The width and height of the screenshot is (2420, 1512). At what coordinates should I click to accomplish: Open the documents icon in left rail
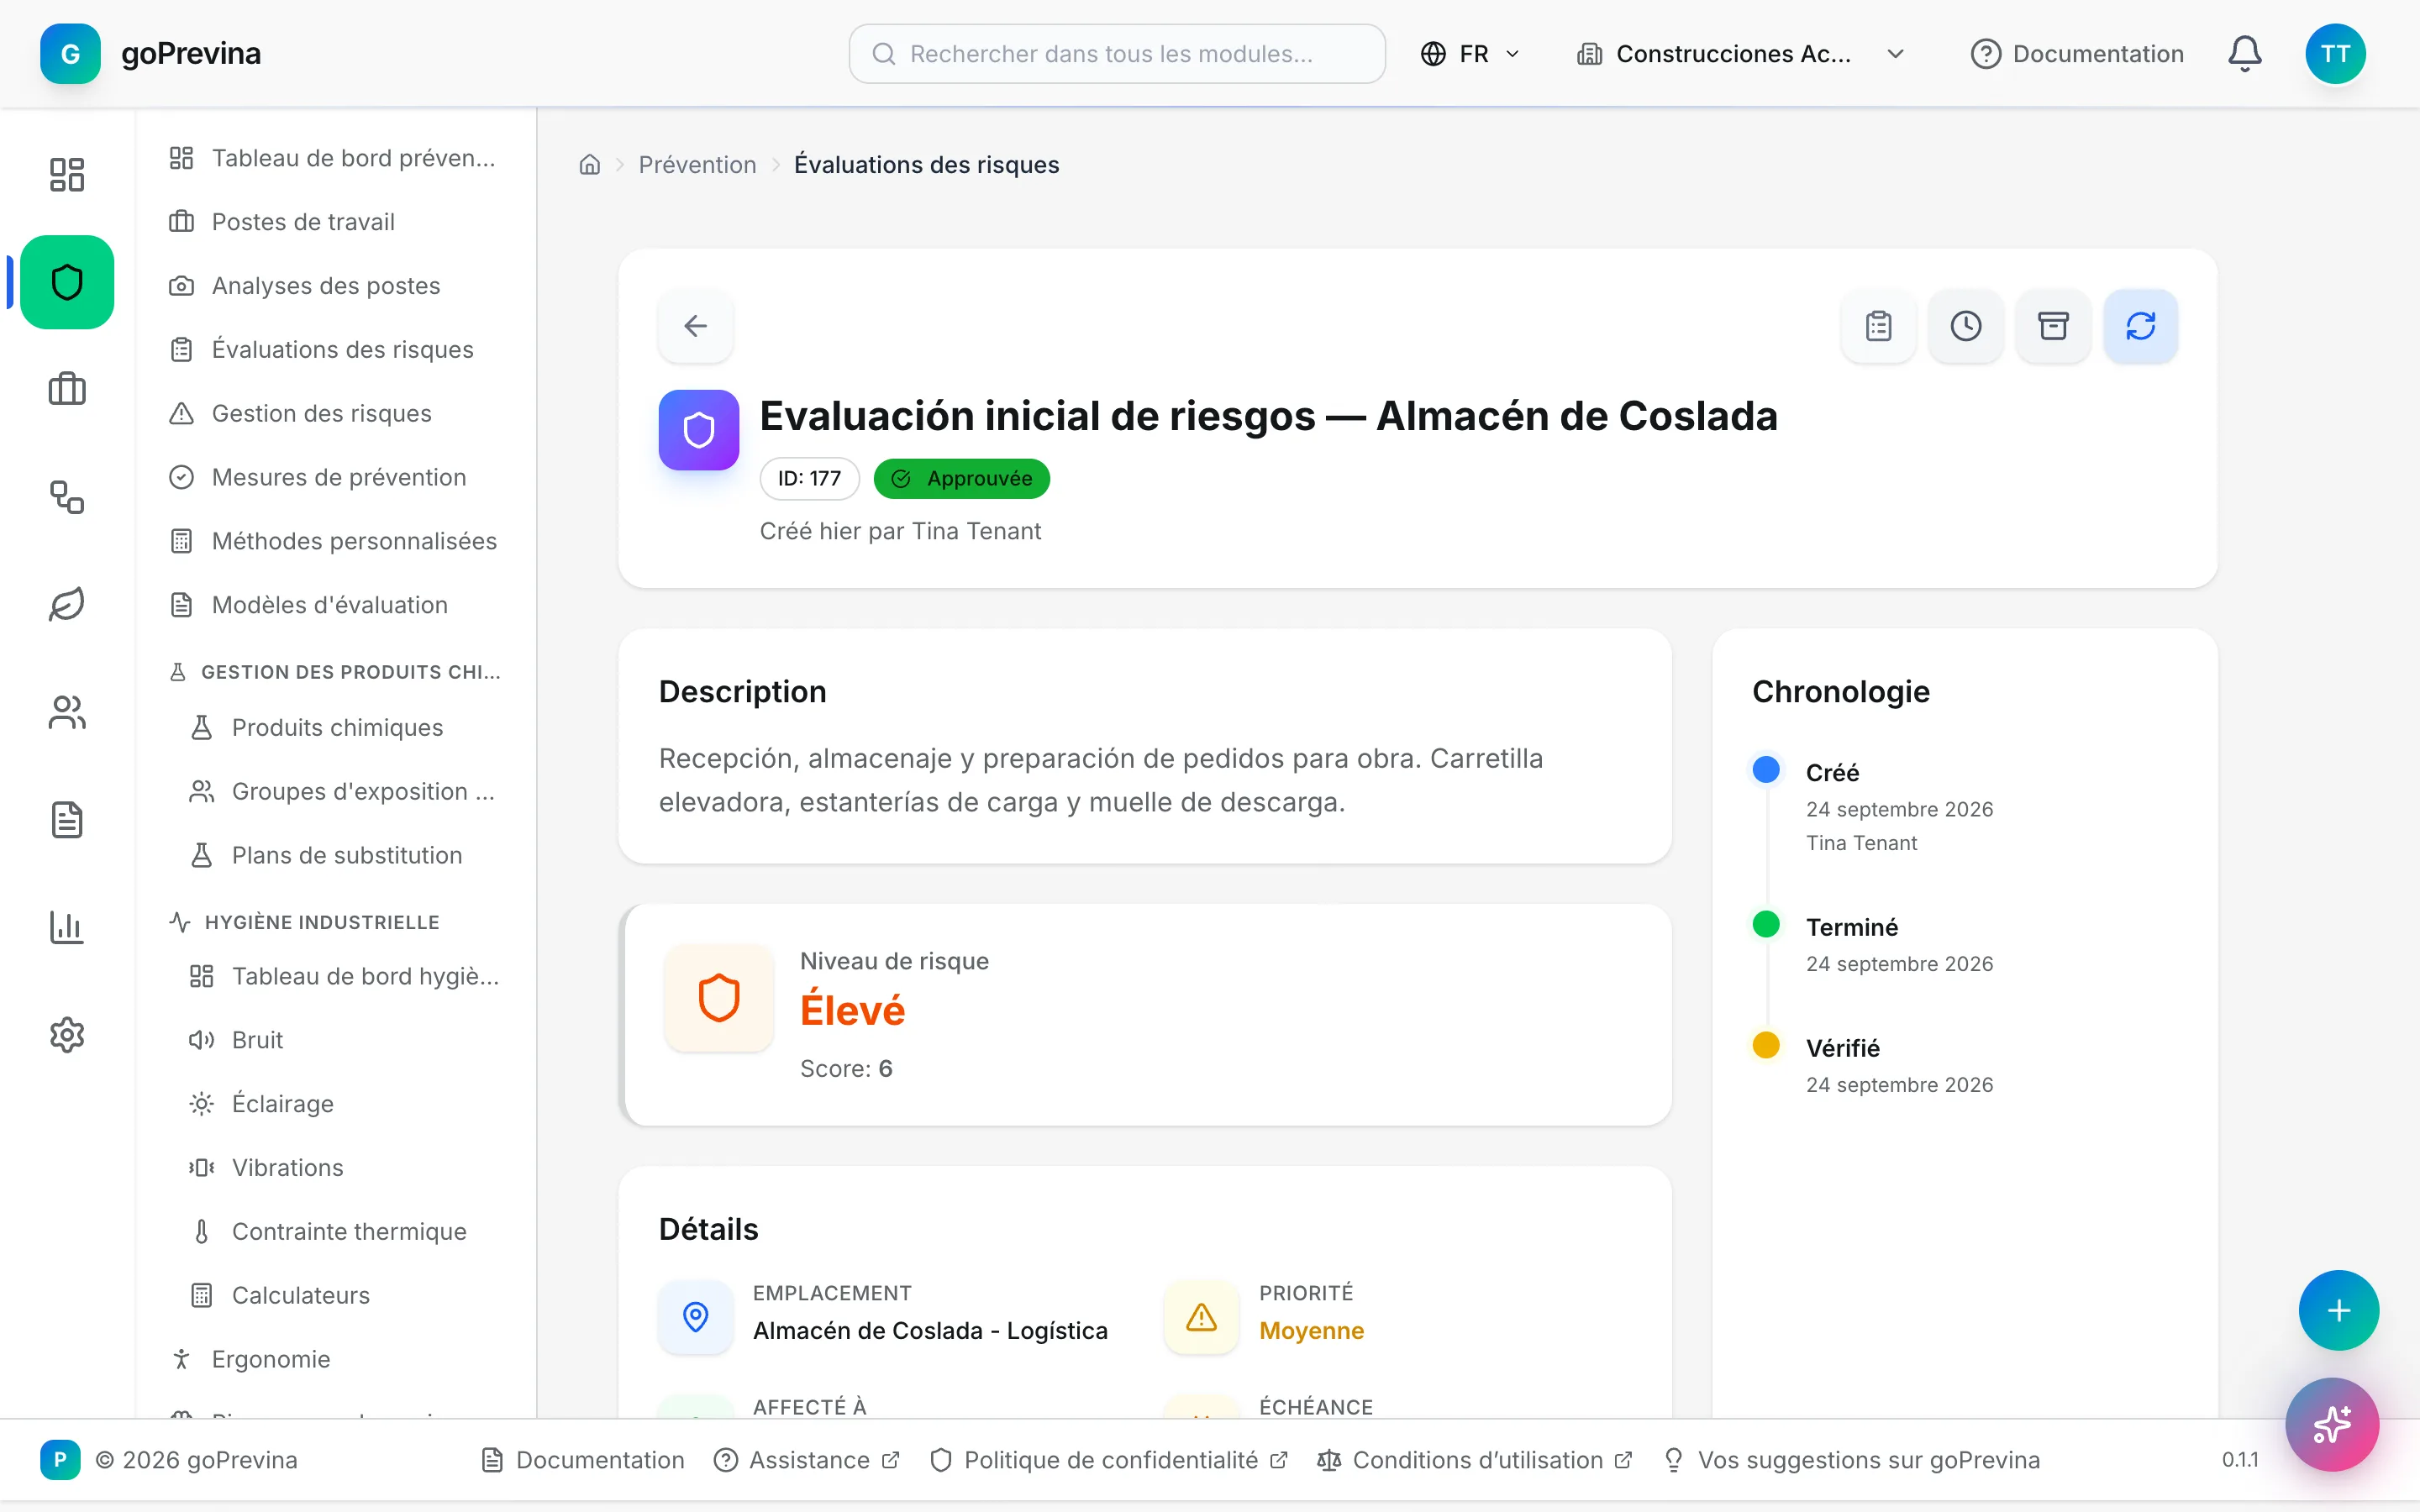pos(67,820)
